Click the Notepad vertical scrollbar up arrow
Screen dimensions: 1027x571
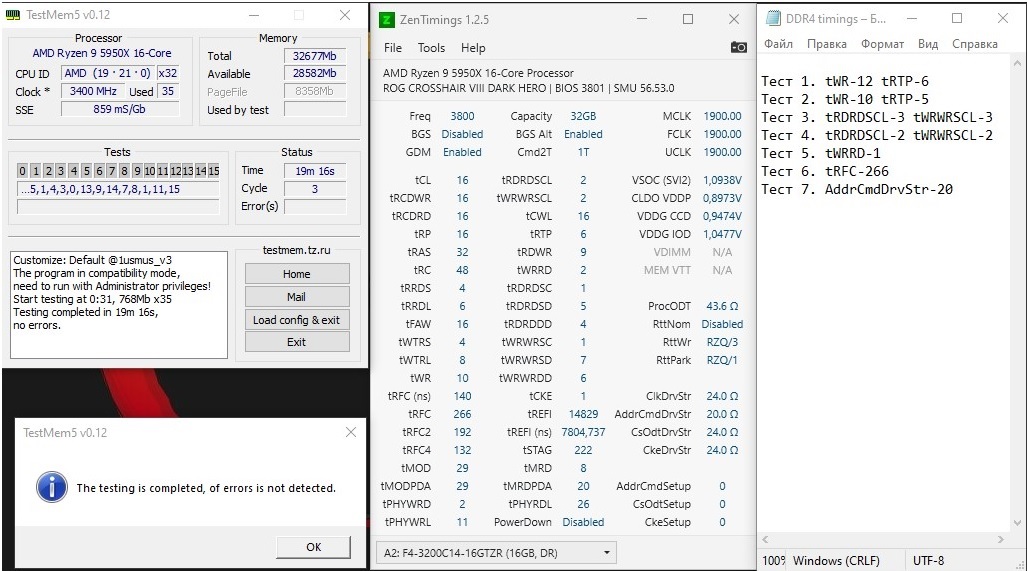(x=1017, y=64)
